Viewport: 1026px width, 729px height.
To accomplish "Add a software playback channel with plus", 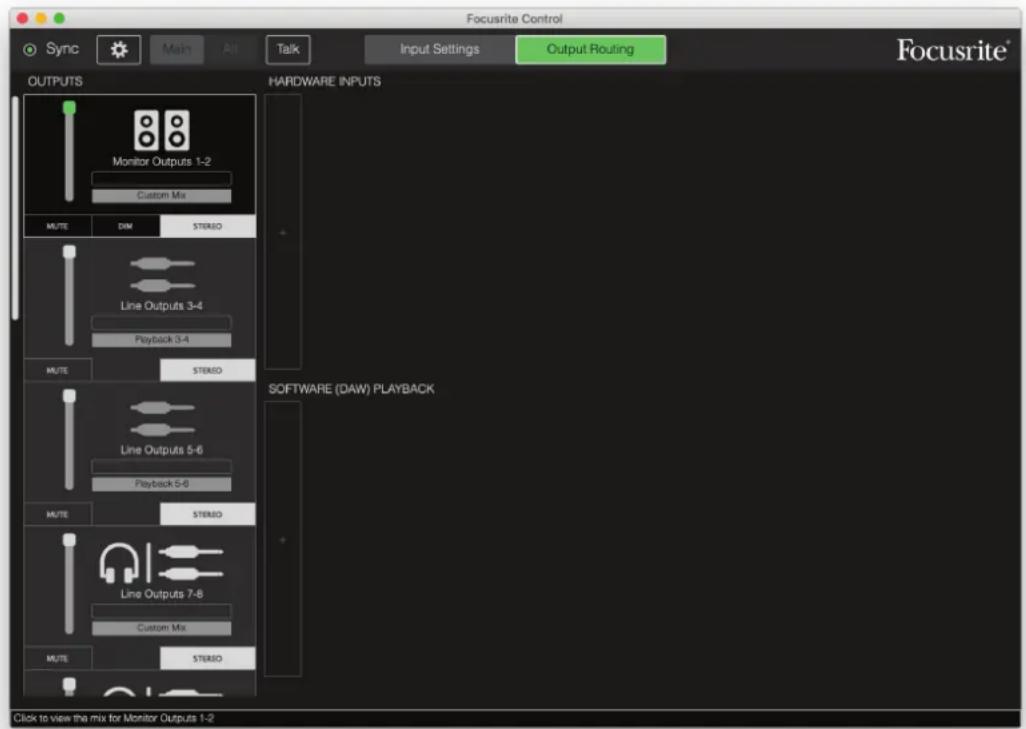I will coord(283,540).
